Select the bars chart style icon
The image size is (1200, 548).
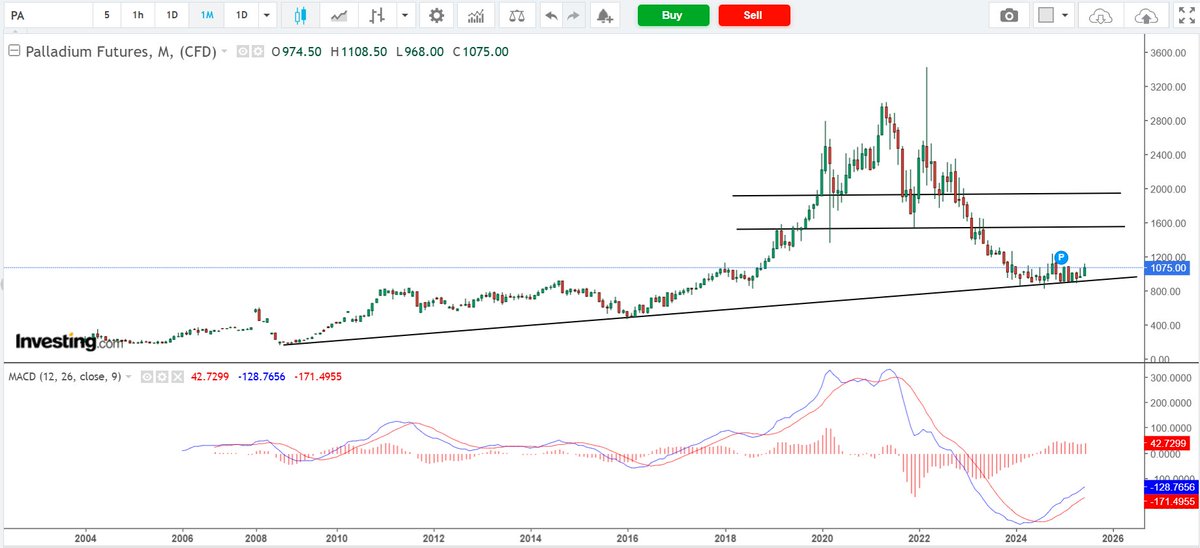[x=377, y=16]
